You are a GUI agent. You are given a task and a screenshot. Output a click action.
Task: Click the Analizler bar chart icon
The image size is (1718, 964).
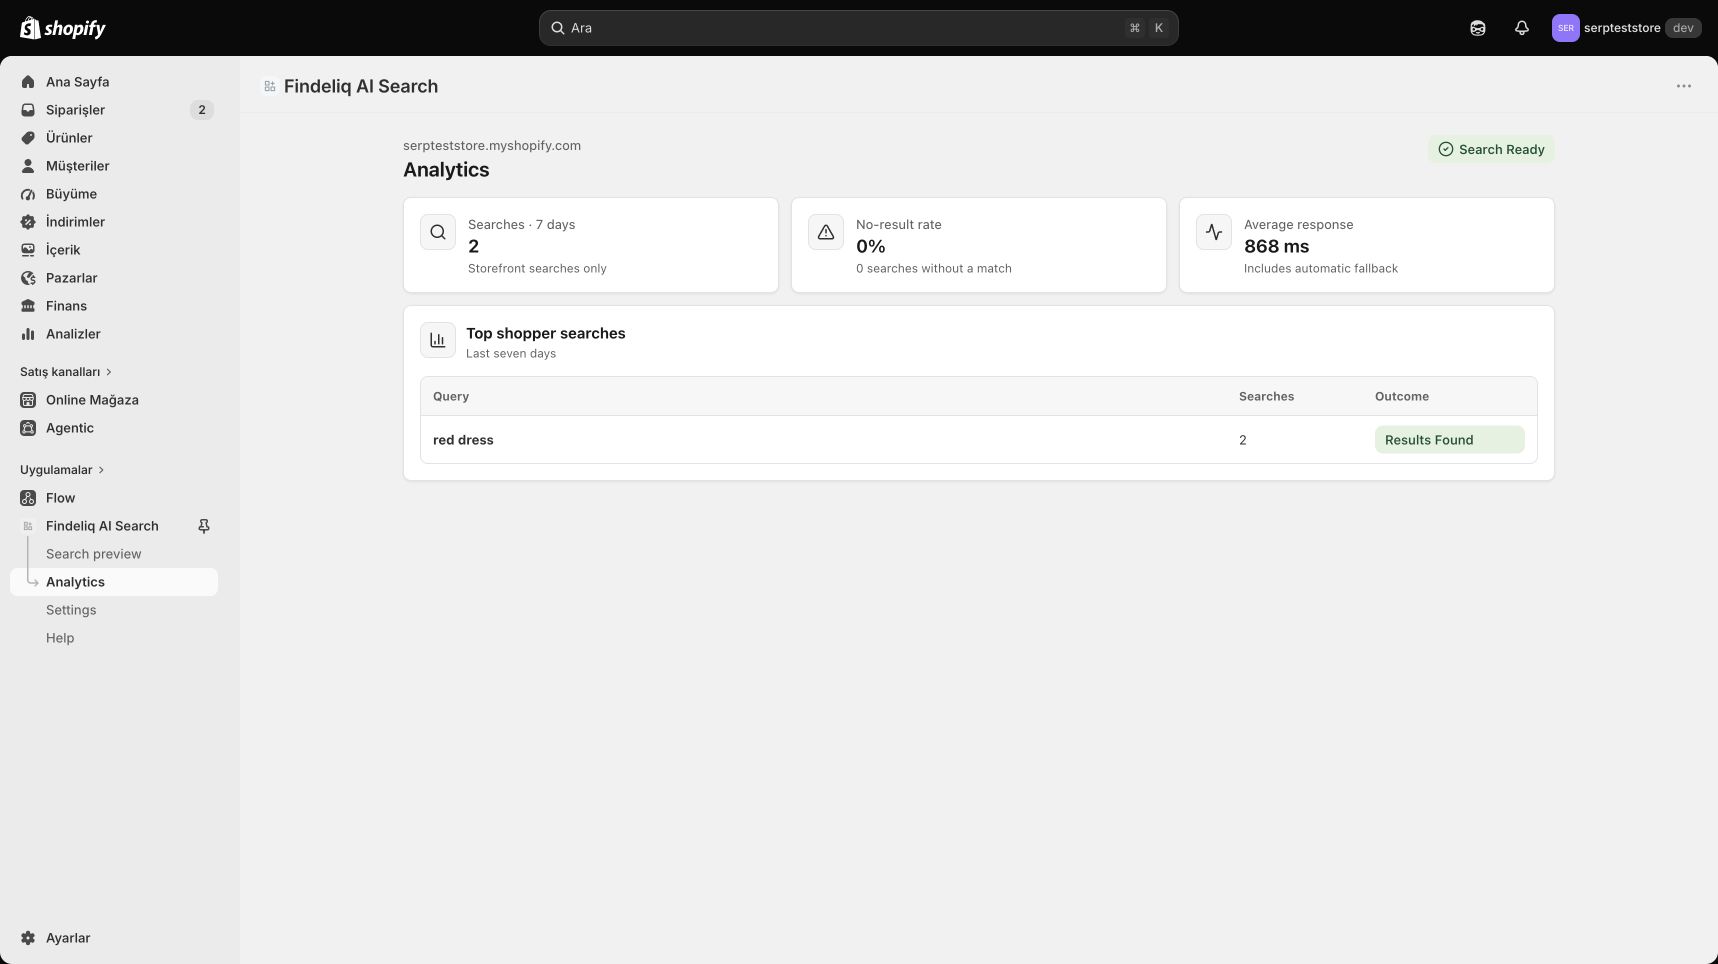point(28,334)
